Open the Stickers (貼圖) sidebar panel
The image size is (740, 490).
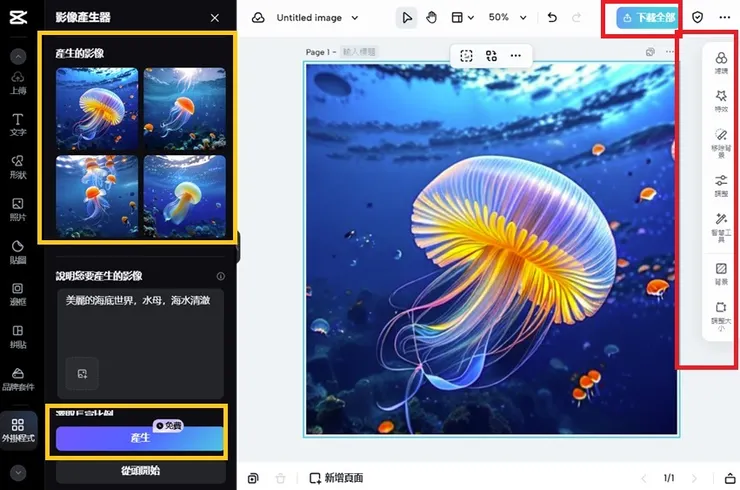click(x=18, y=252)
